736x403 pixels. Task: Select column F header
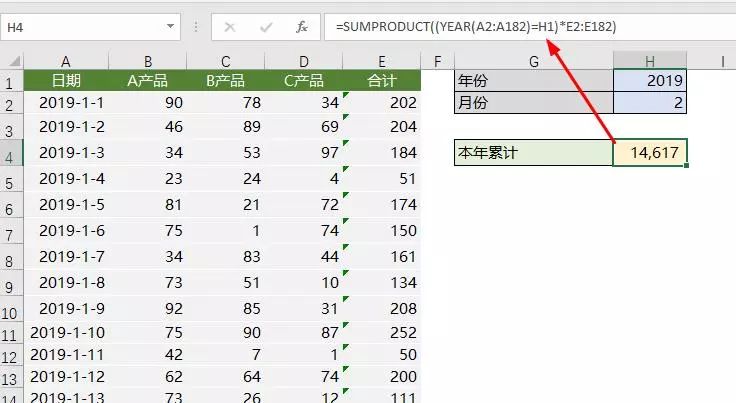click(x=437, y=61)
